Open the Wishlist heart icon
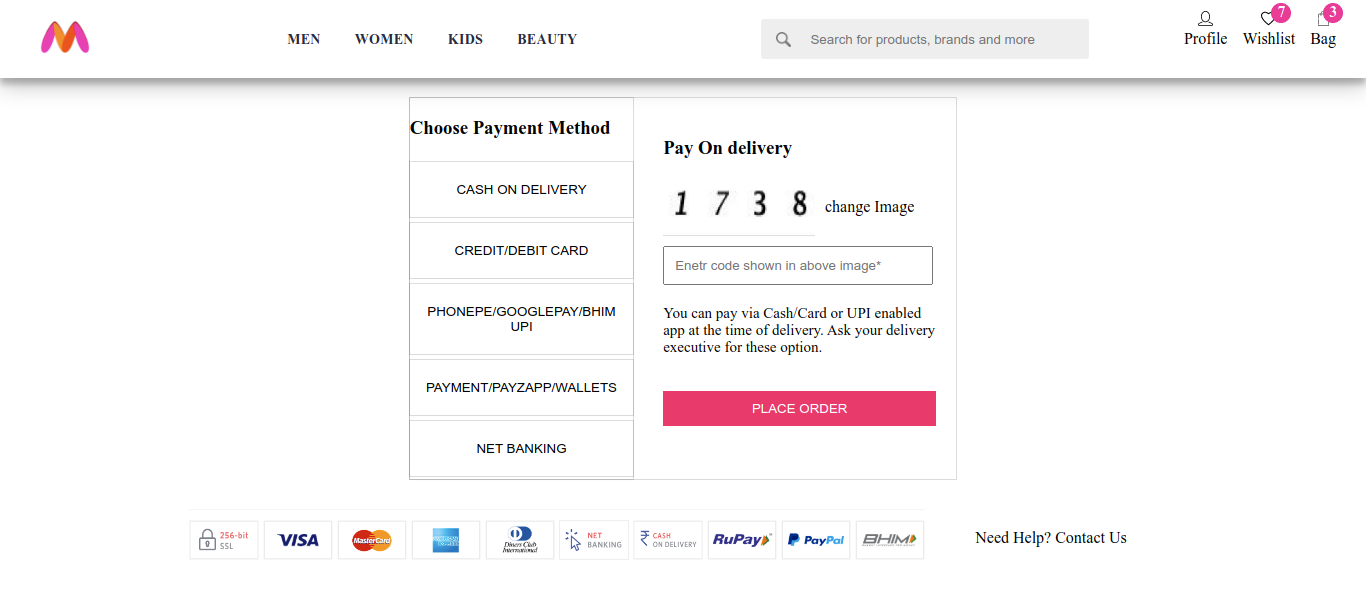Screen dimensions: 1366x602 (x=1268, y=19)
